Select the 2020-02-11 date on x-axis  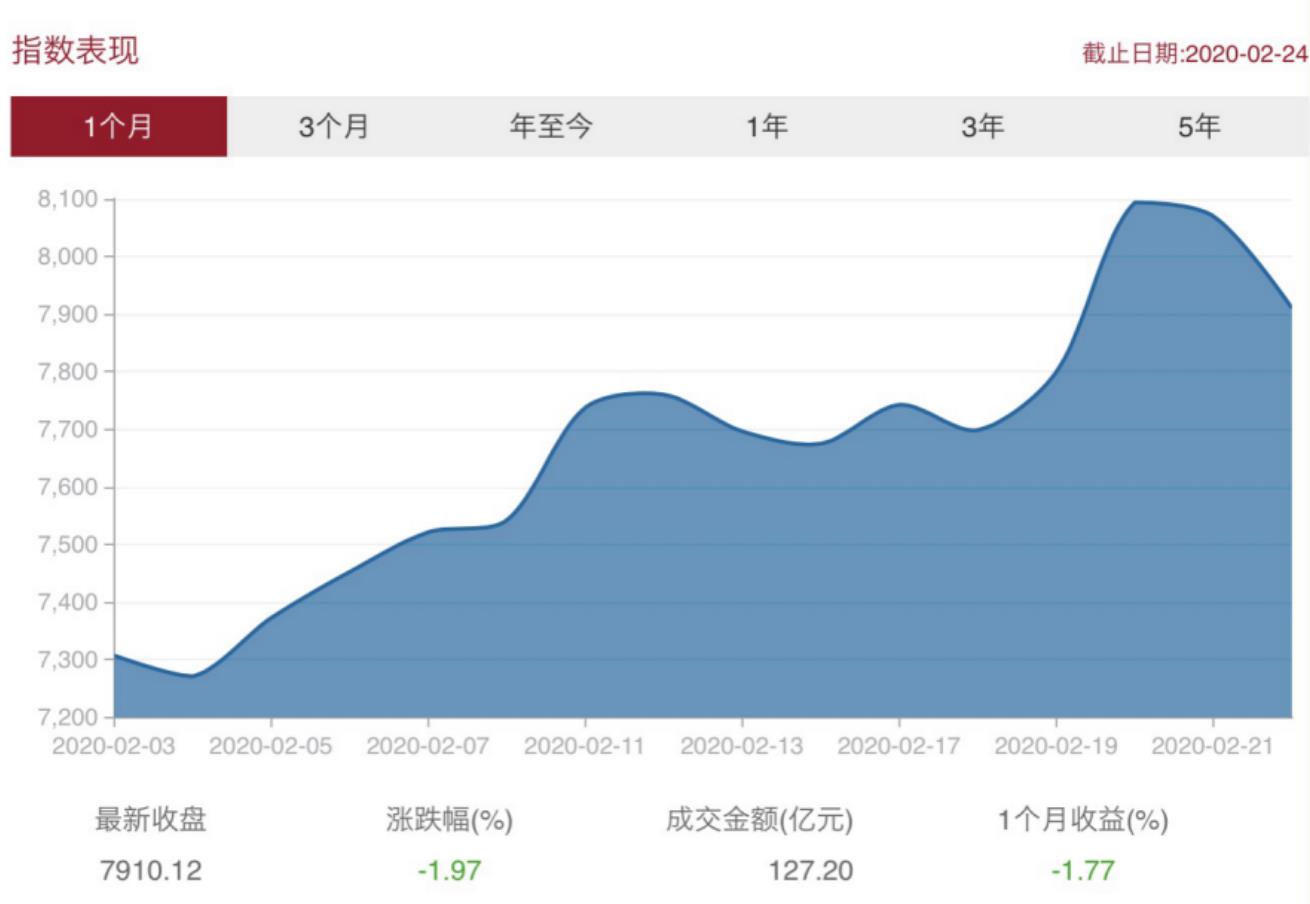(585, 746)
